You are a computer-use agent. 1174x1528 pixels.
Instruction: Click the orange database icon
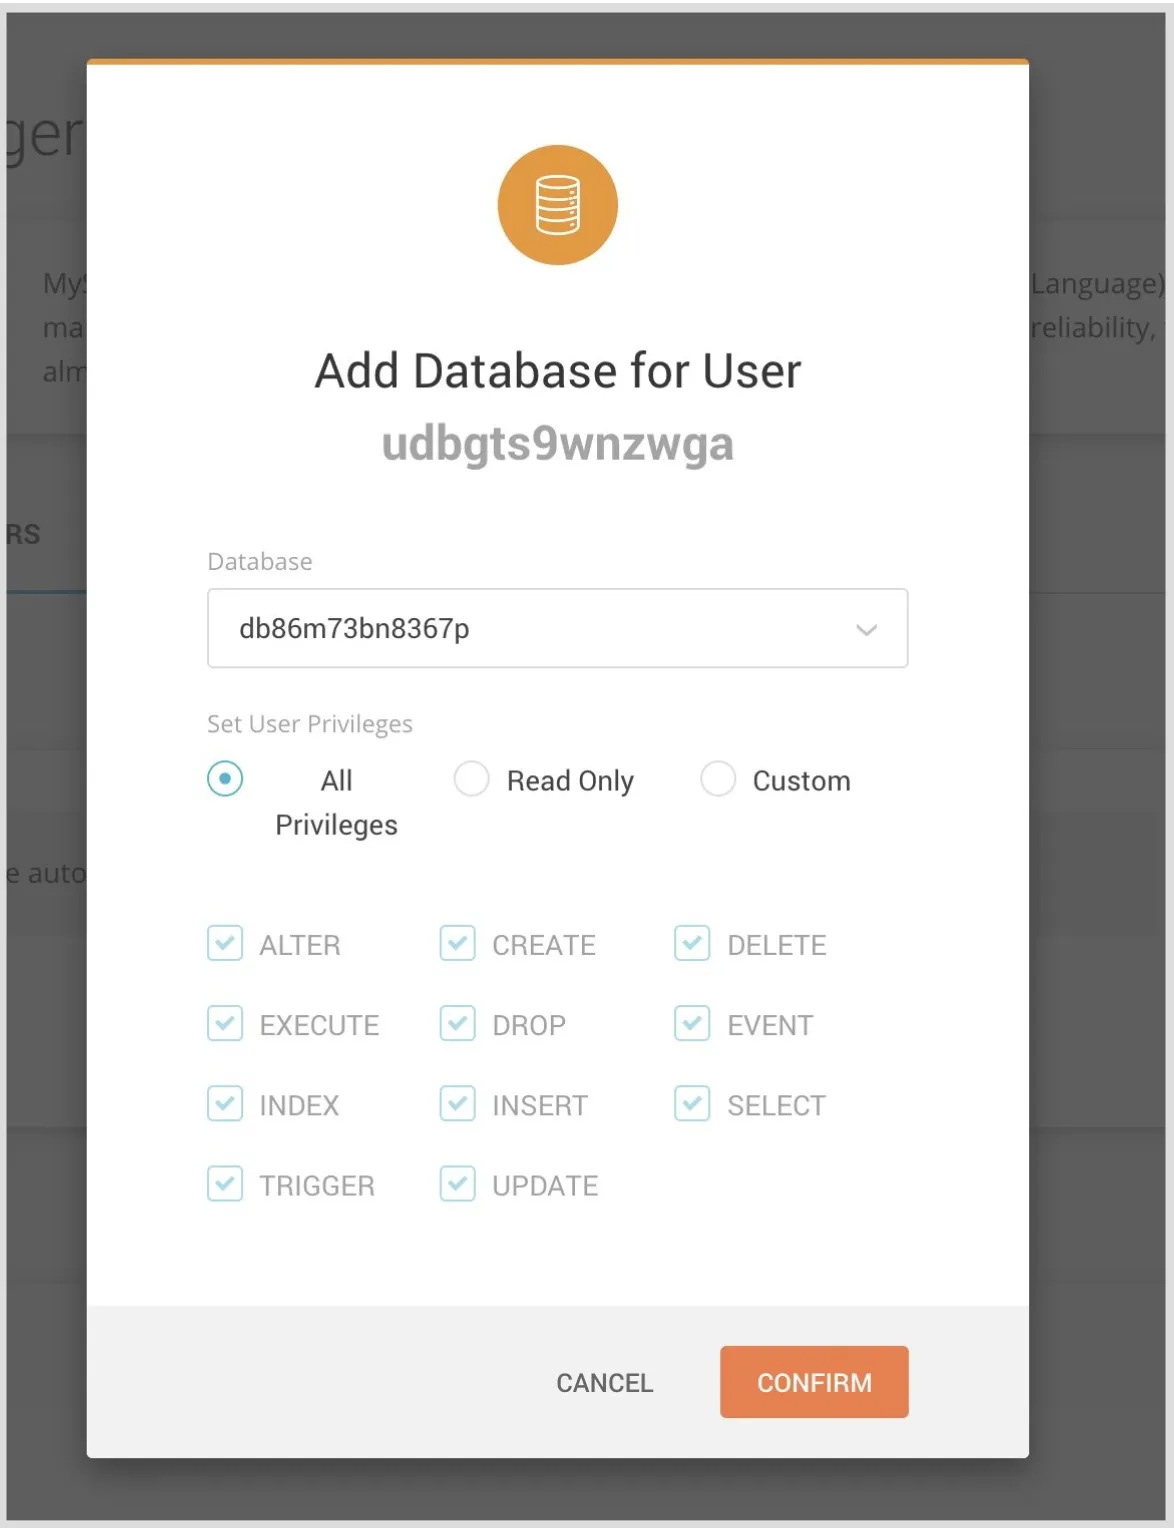pos(557,205)
